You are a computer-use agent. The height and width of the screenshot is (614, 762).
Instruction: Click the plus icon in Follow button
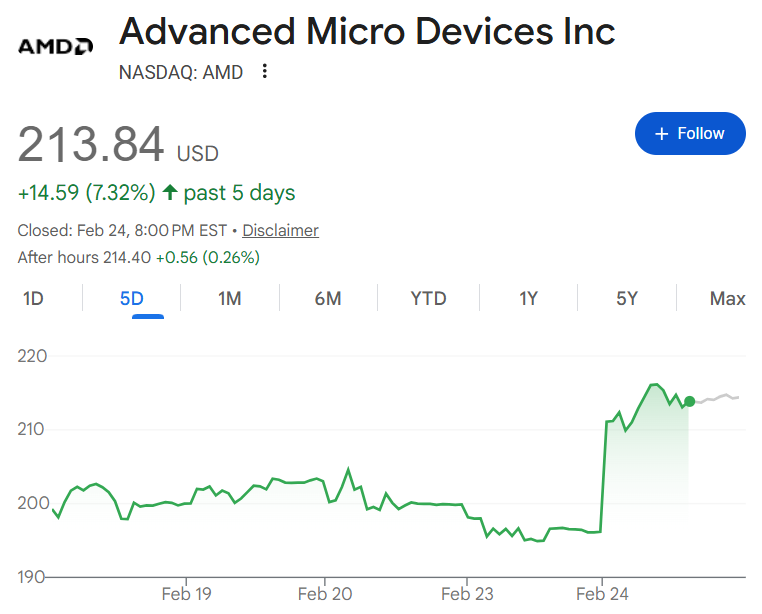tap(661, 134)
